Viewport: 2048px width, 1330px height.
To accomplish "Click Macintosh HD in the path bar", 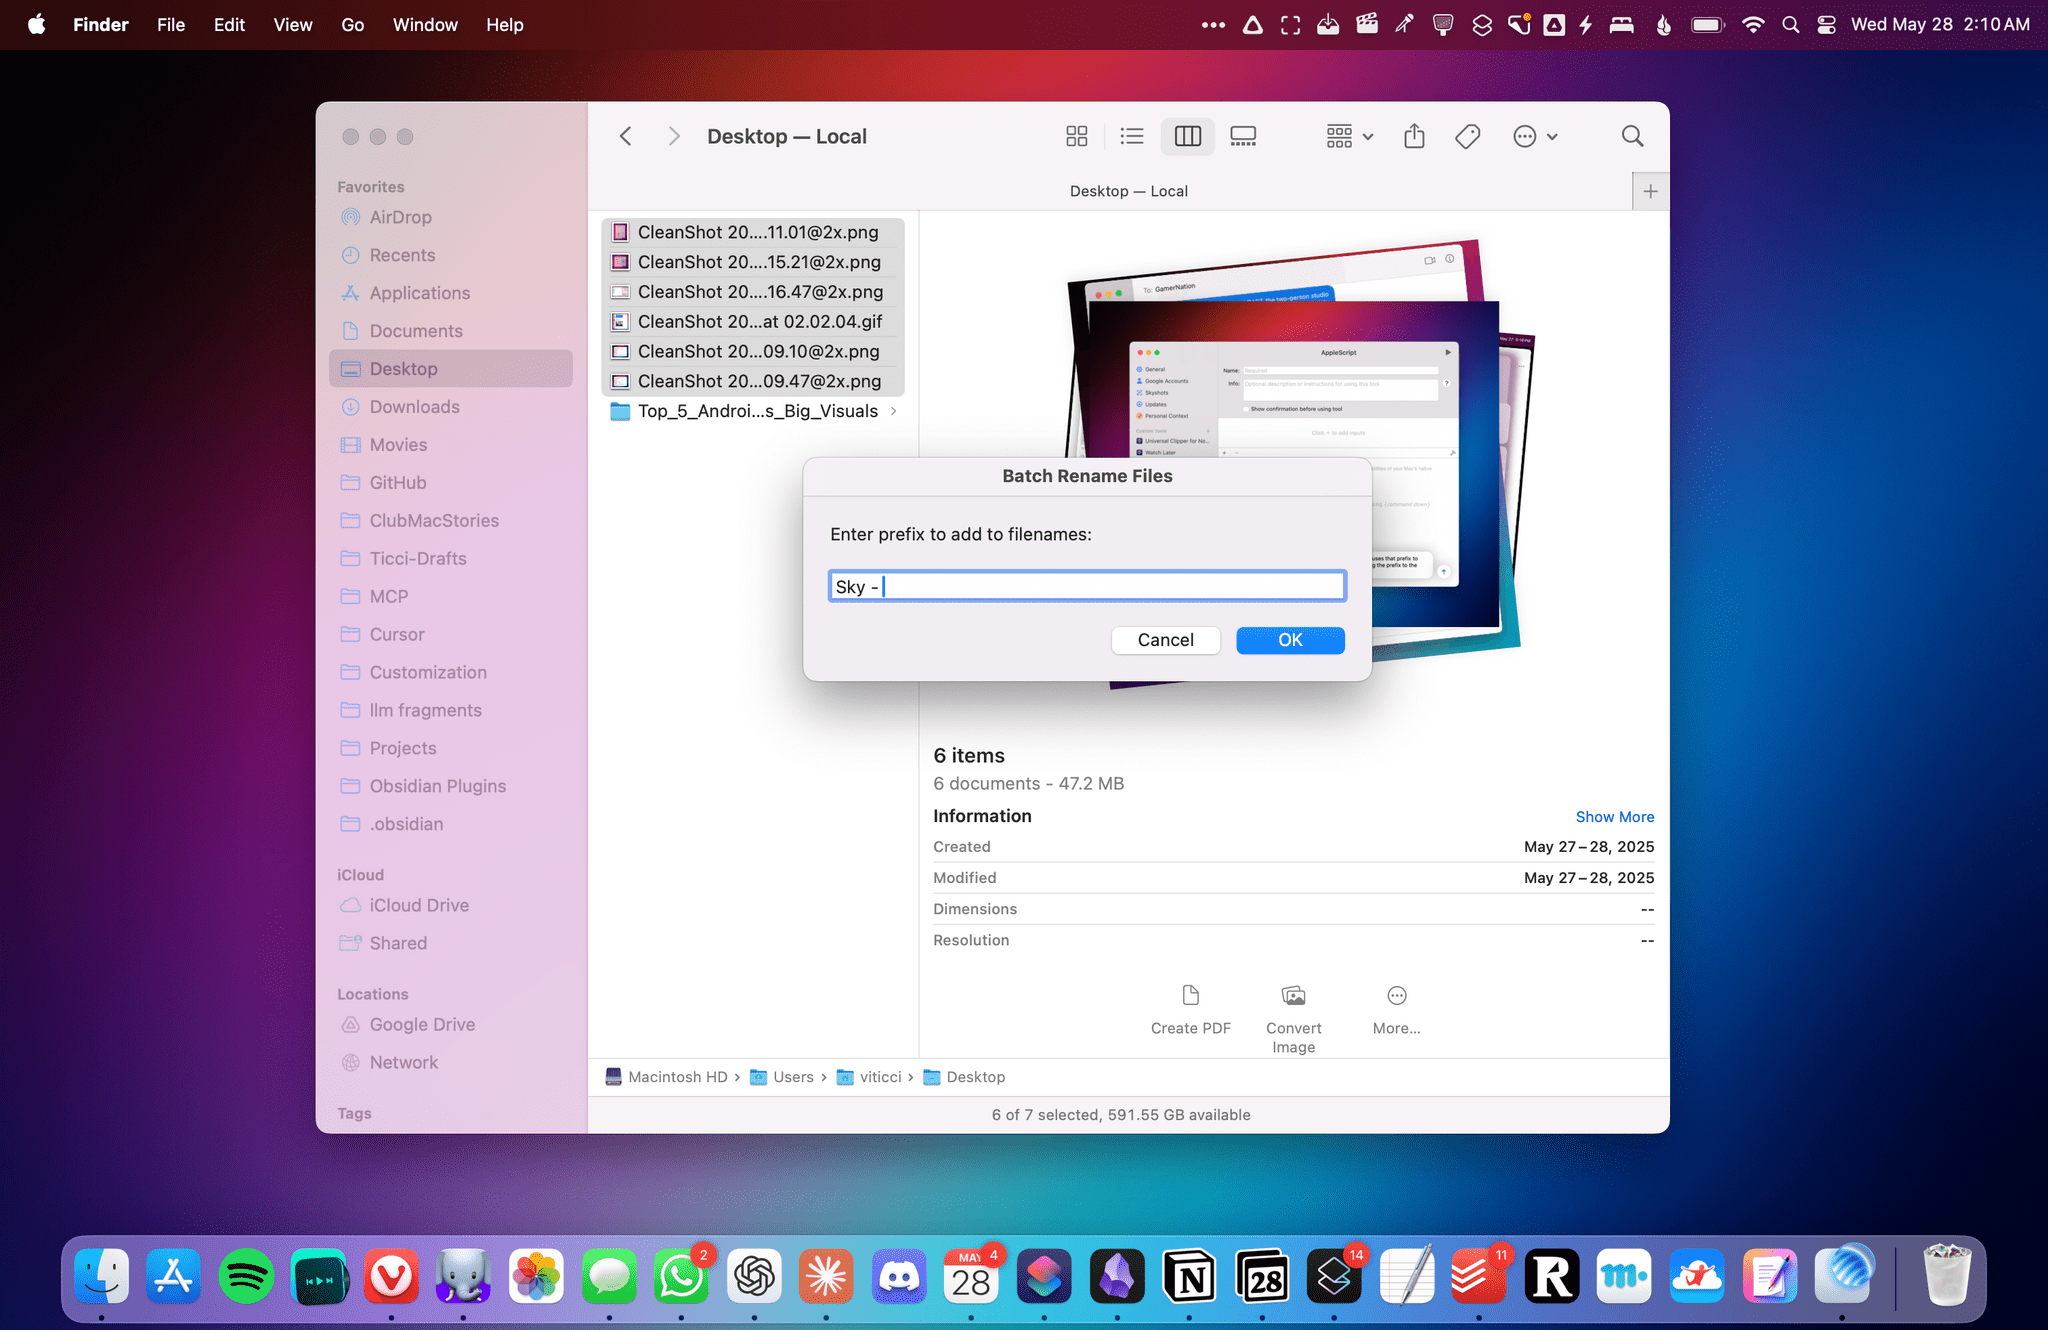I will coord(666,1077).
